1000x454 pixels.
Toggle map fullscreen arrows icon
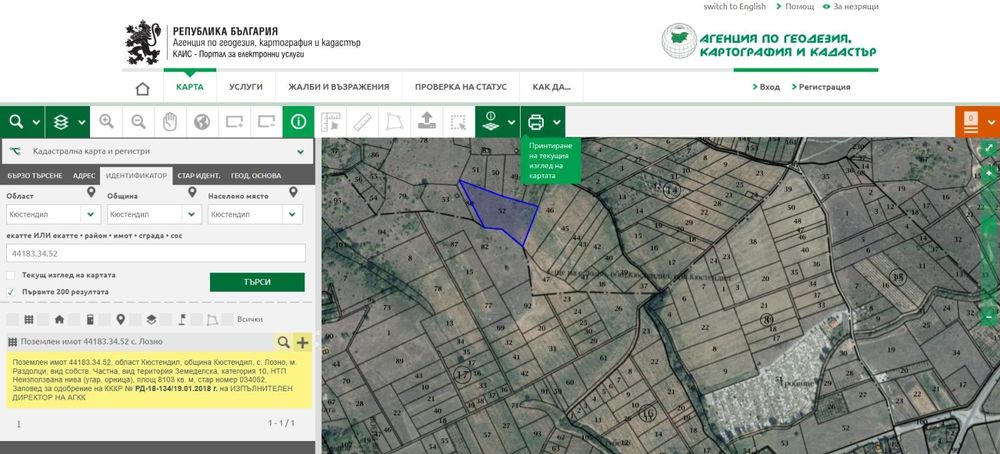coord(989,148)
